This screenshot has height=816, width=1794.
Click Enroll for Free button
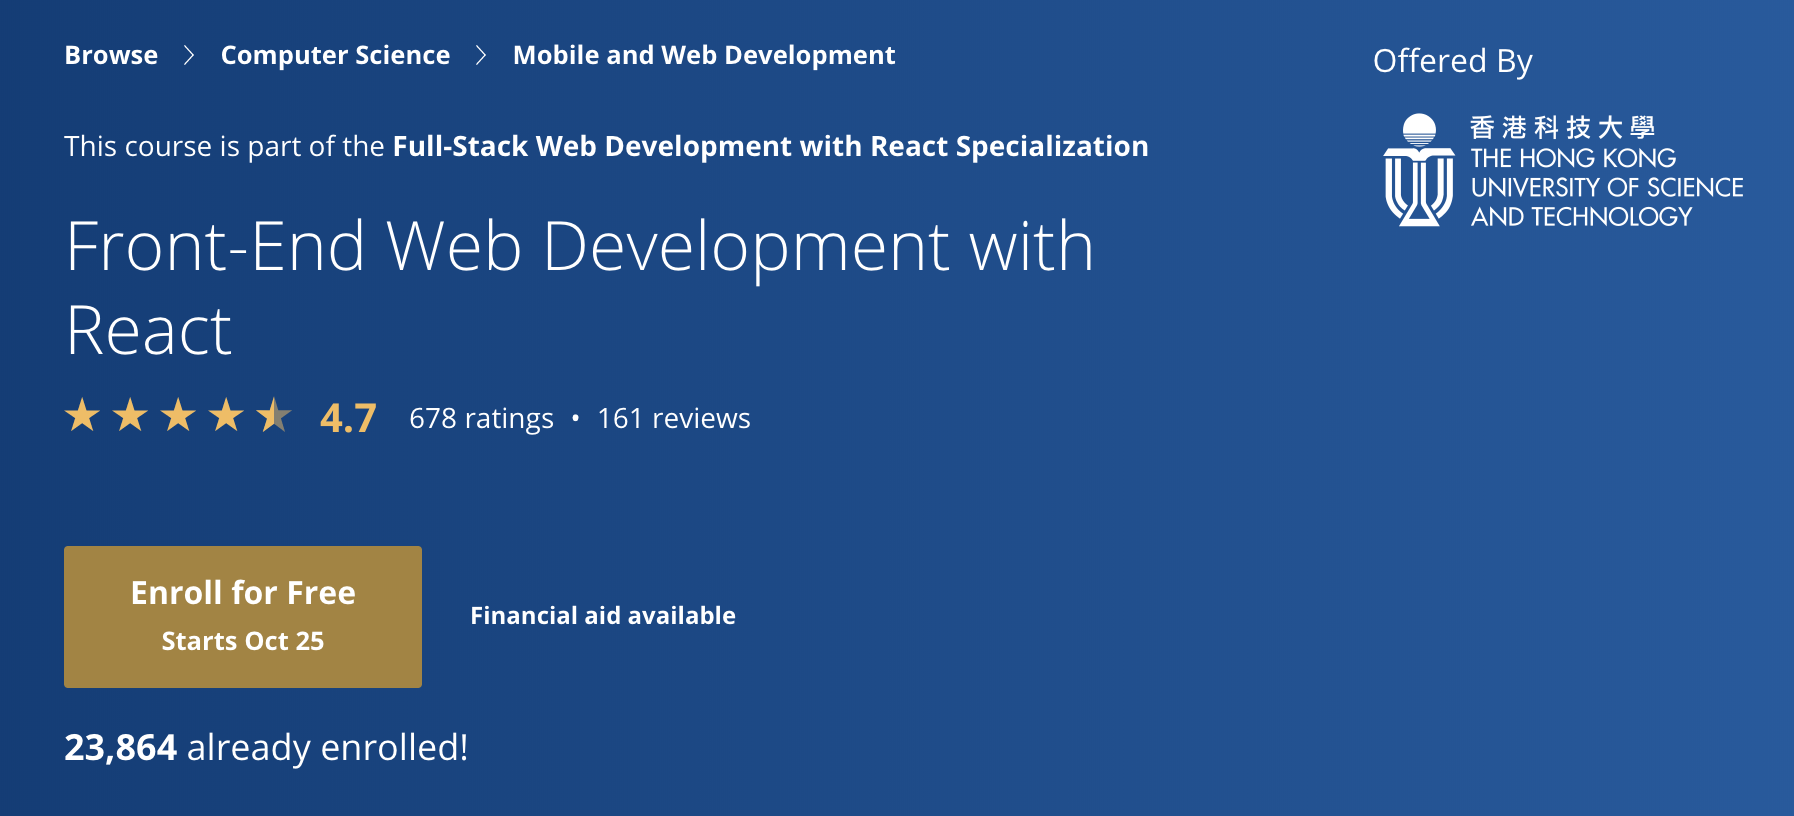click(243, 617)
